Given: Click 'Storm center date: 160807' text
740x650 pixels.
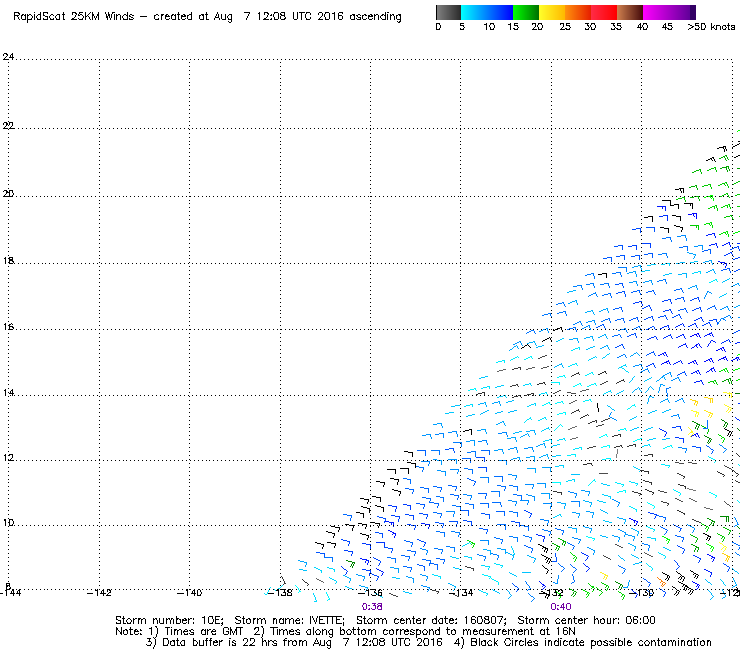Looking at the screenshot, I should (431, 620).
